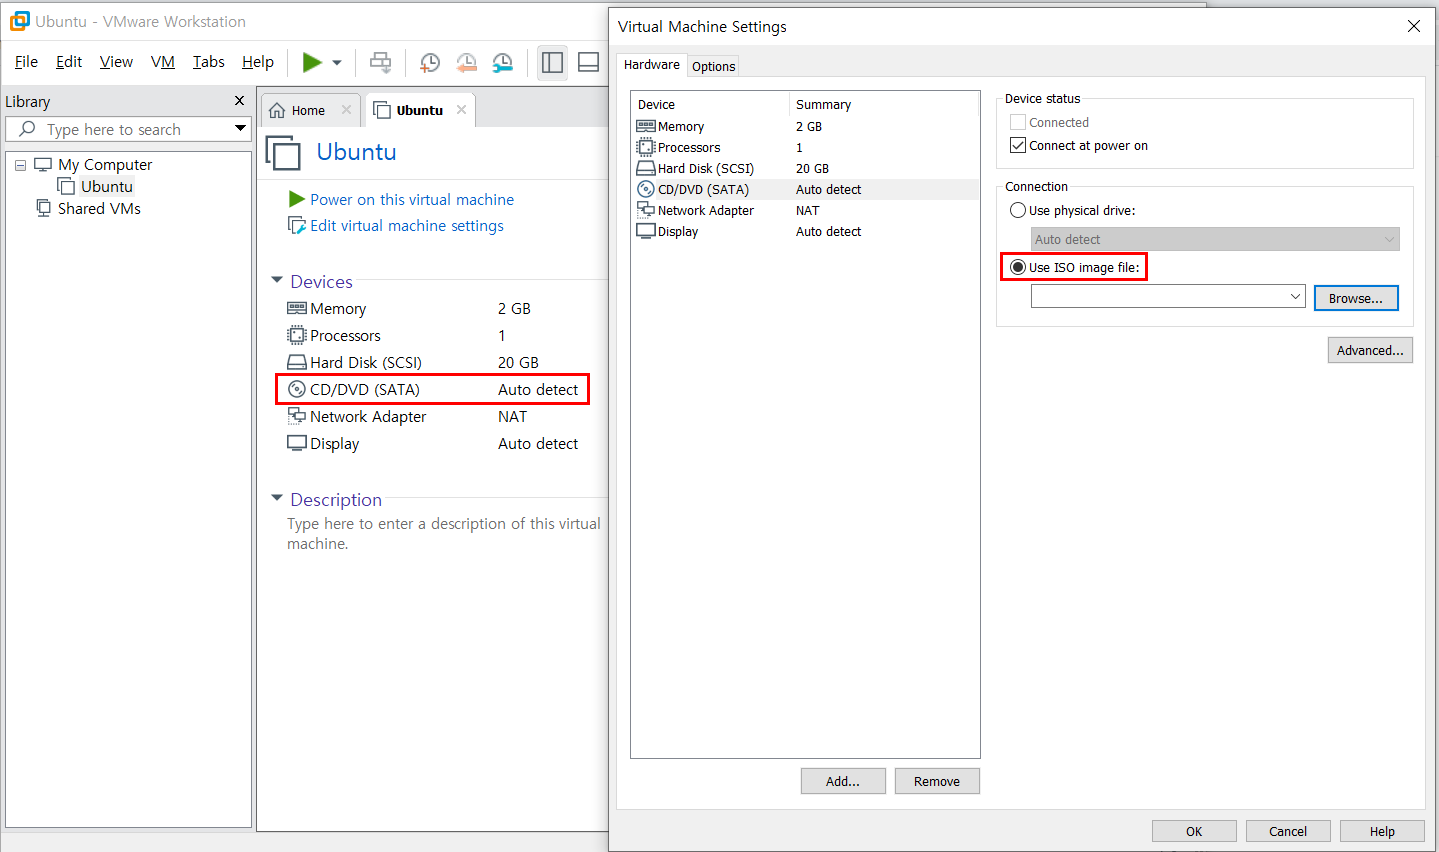Screen dimensions: 1439x852
Task: Click Remove to delete selected device
Action: [x=937, y=781]
